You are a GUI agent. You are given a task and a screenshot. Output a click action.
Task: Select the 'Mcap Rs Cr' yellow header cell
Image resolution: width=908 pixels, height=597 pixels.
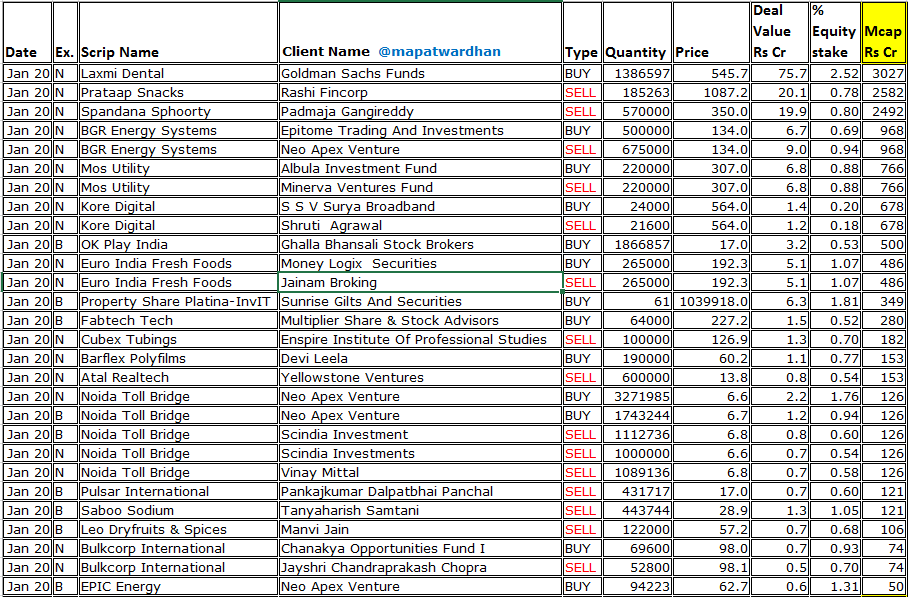pyautogui.click(x=884, y=32)
